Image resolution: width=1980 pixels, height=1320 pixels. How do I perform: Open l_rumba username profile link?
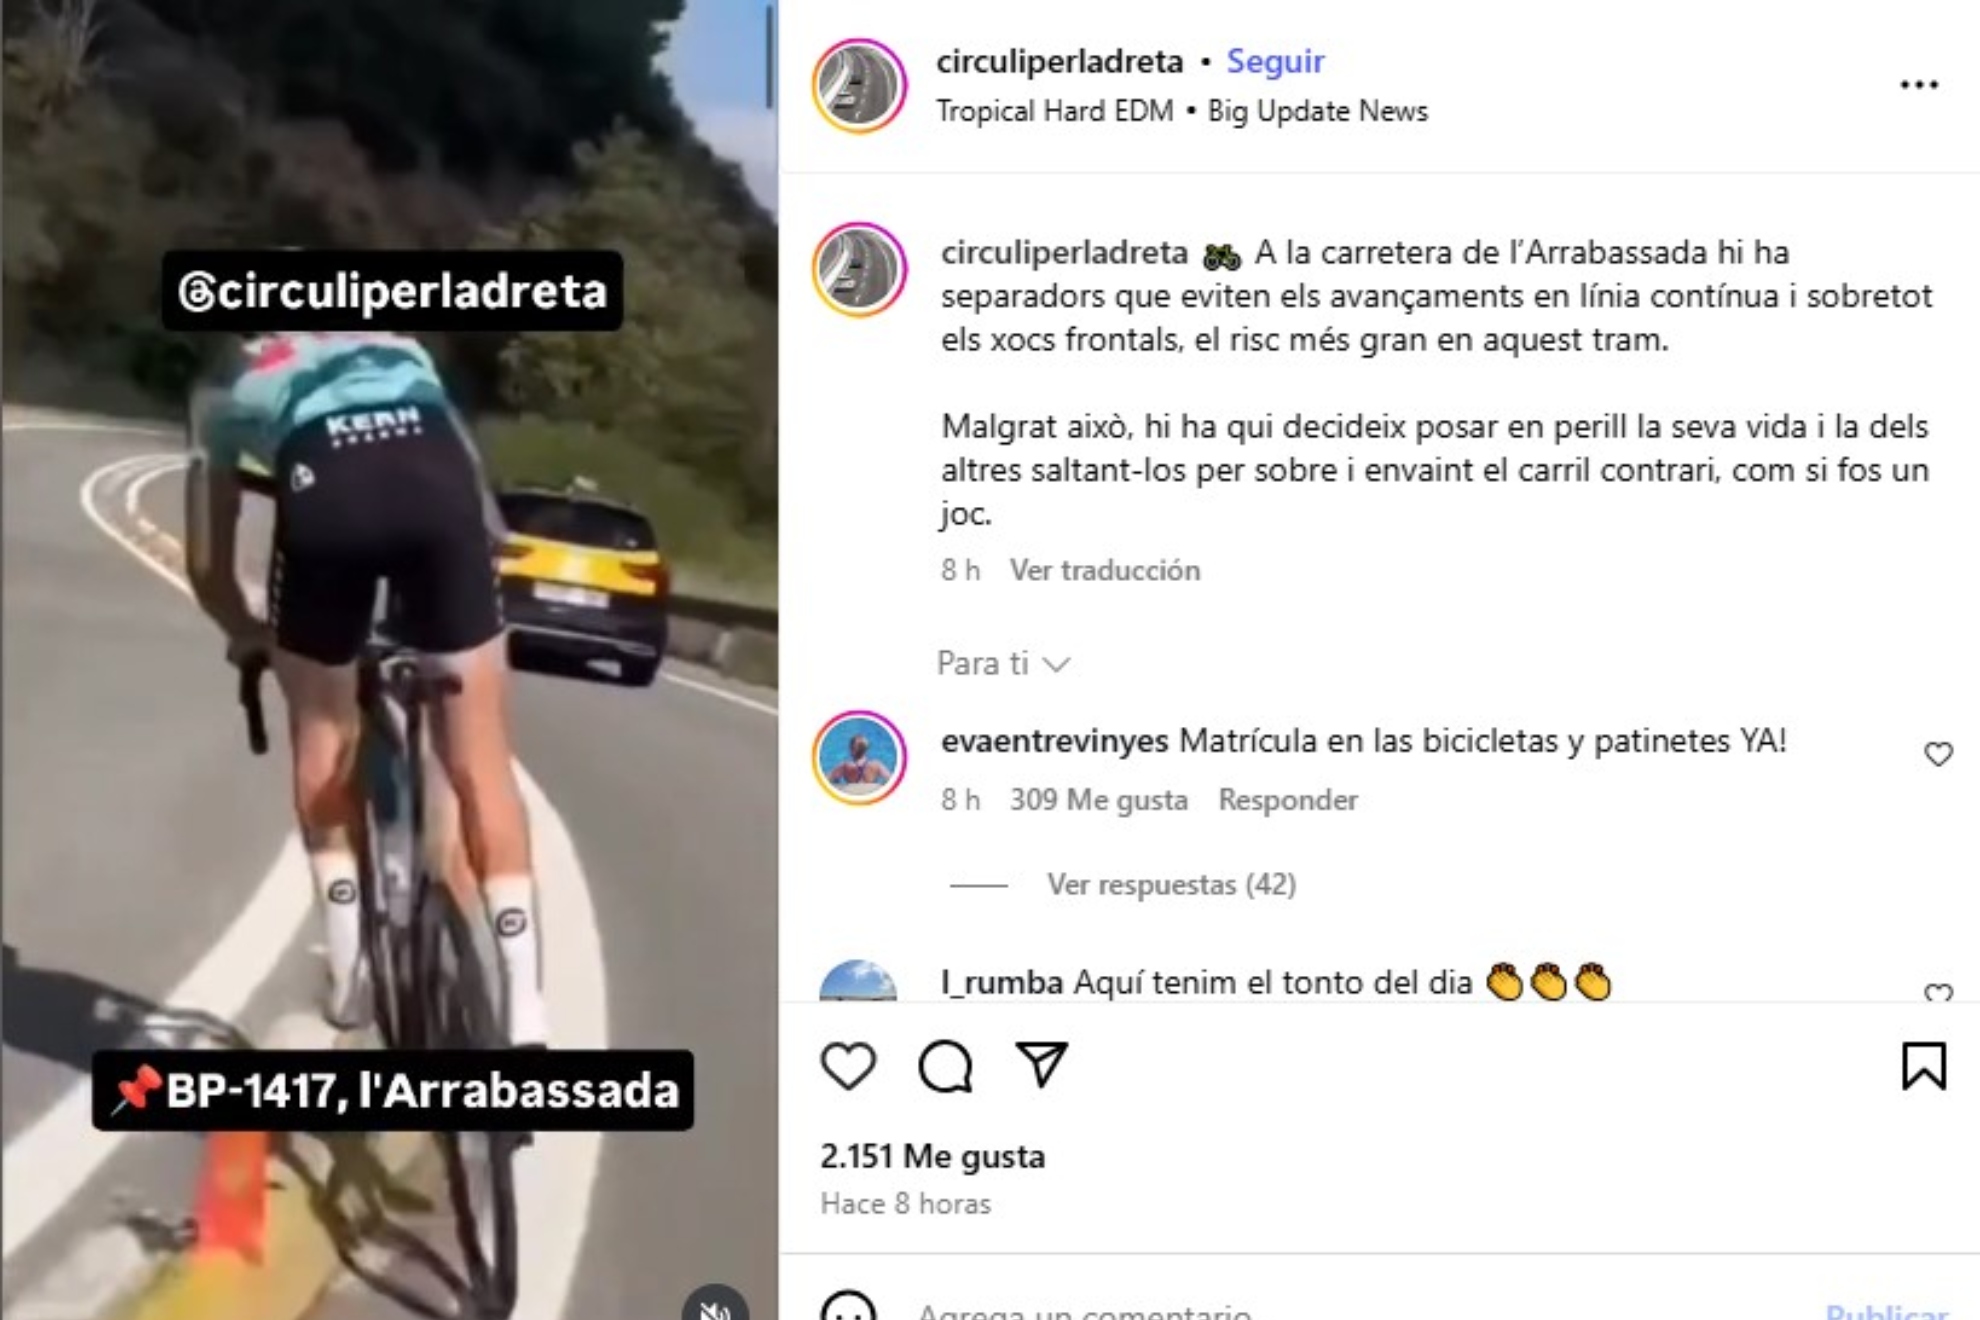click(1001, 983)
